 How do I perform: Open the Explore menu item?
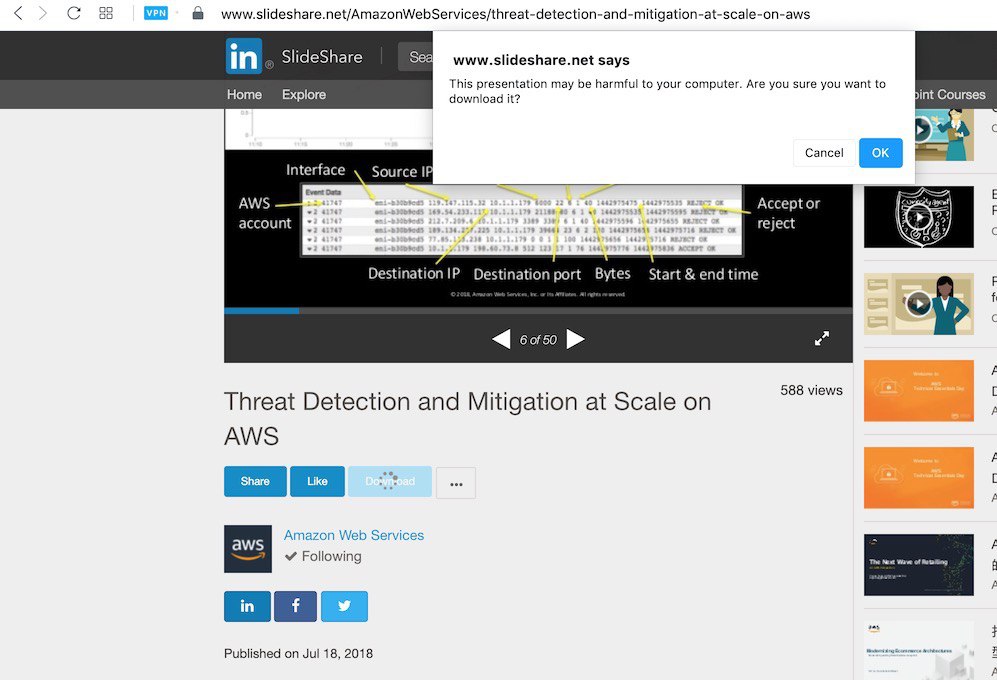tap(304, 94)
